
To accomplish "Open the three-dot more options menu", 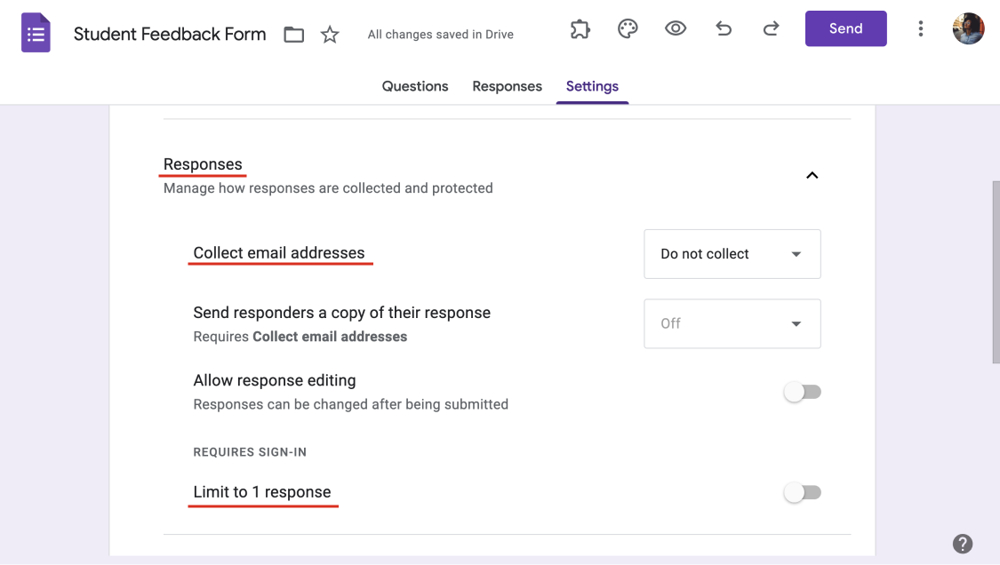I will coord(921,29).
